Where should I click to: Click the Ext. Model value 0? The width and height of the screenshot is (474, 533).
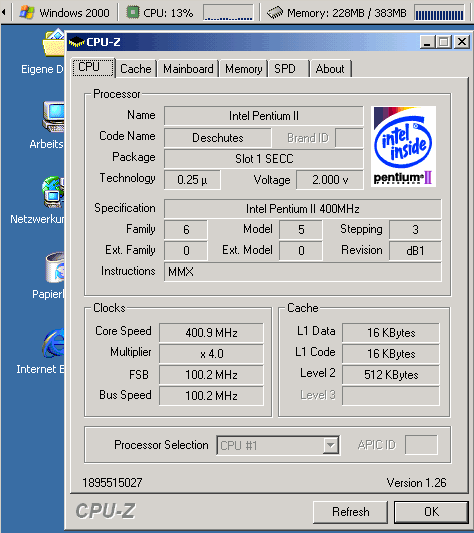(301, 251)
